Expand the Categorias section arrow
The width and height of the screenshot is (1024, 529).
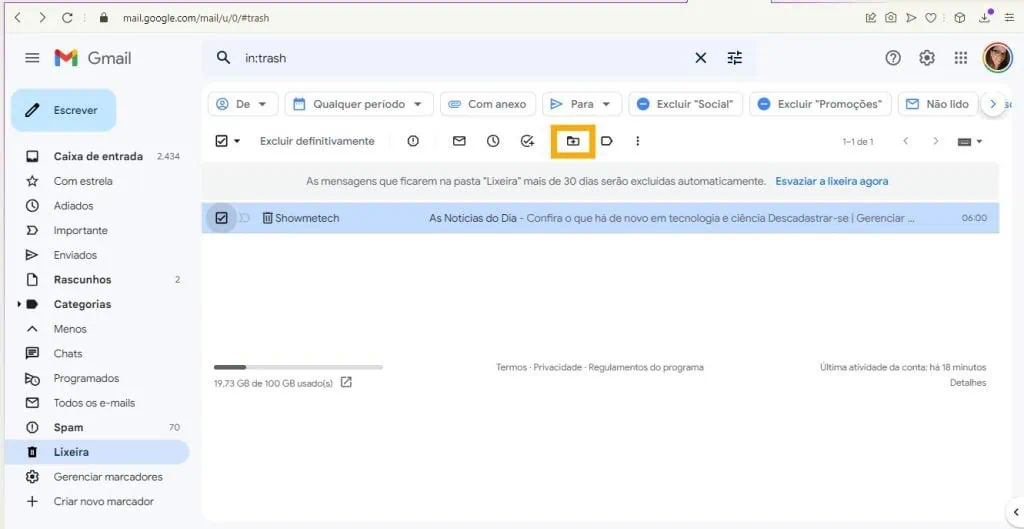(19, 304)
